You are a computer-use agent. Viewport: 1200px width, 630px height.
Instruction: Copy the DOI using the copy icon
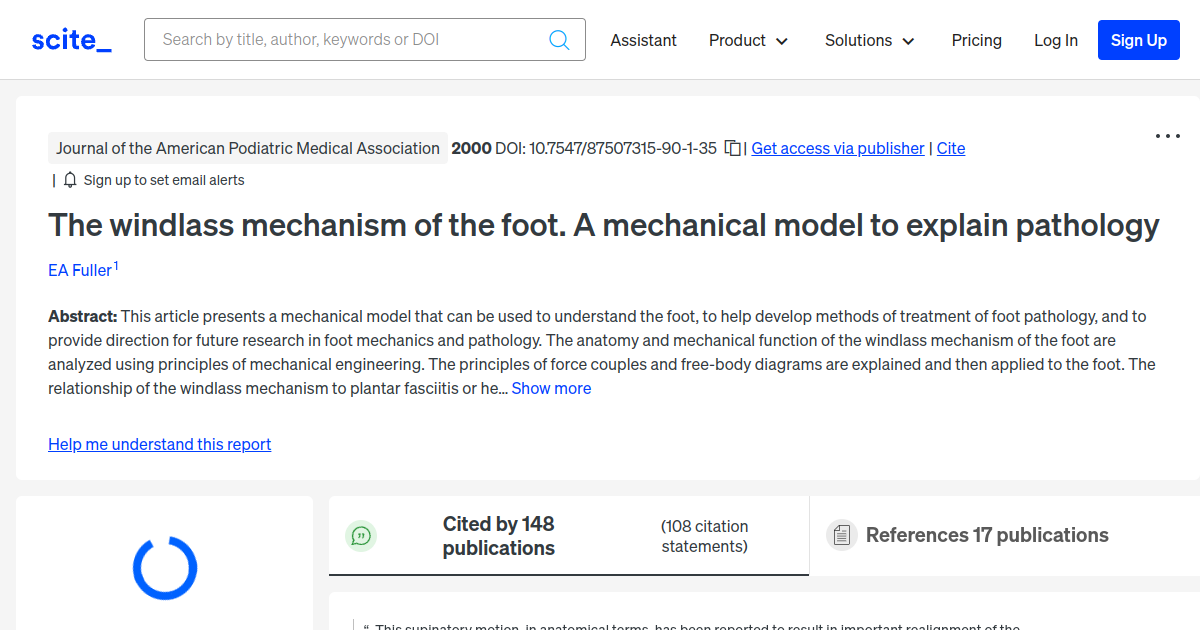tap(732, 147)
